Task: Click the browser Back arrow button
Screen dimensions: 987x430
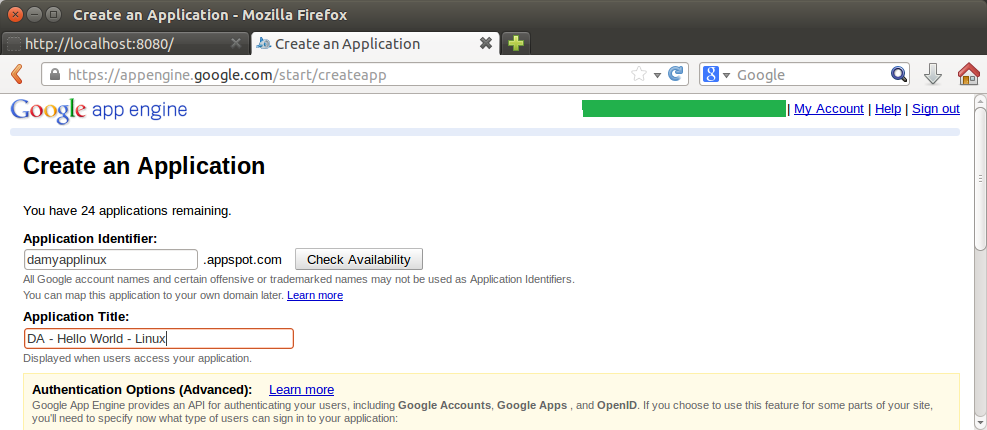Action: [x=17, y=74]
